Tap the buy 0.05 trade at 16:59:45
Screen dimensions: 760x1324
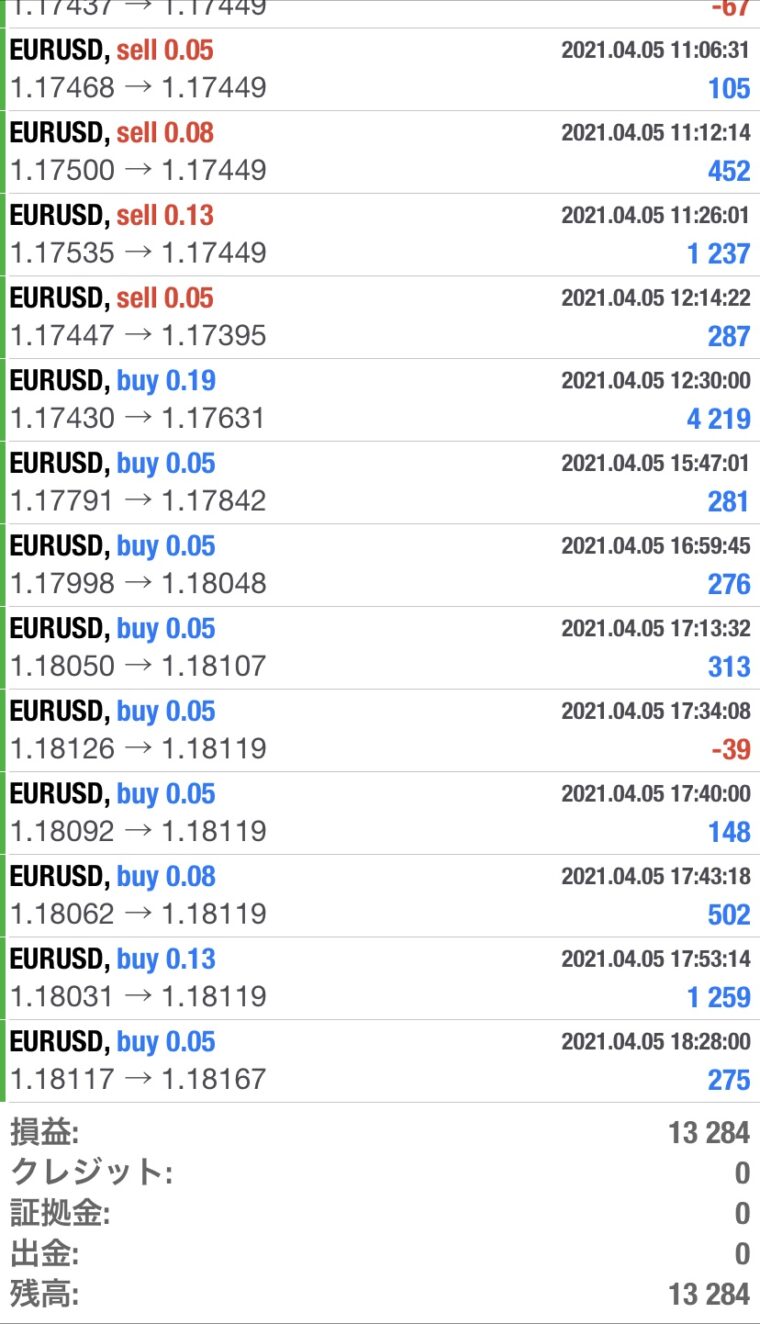(x=380, y=565)
